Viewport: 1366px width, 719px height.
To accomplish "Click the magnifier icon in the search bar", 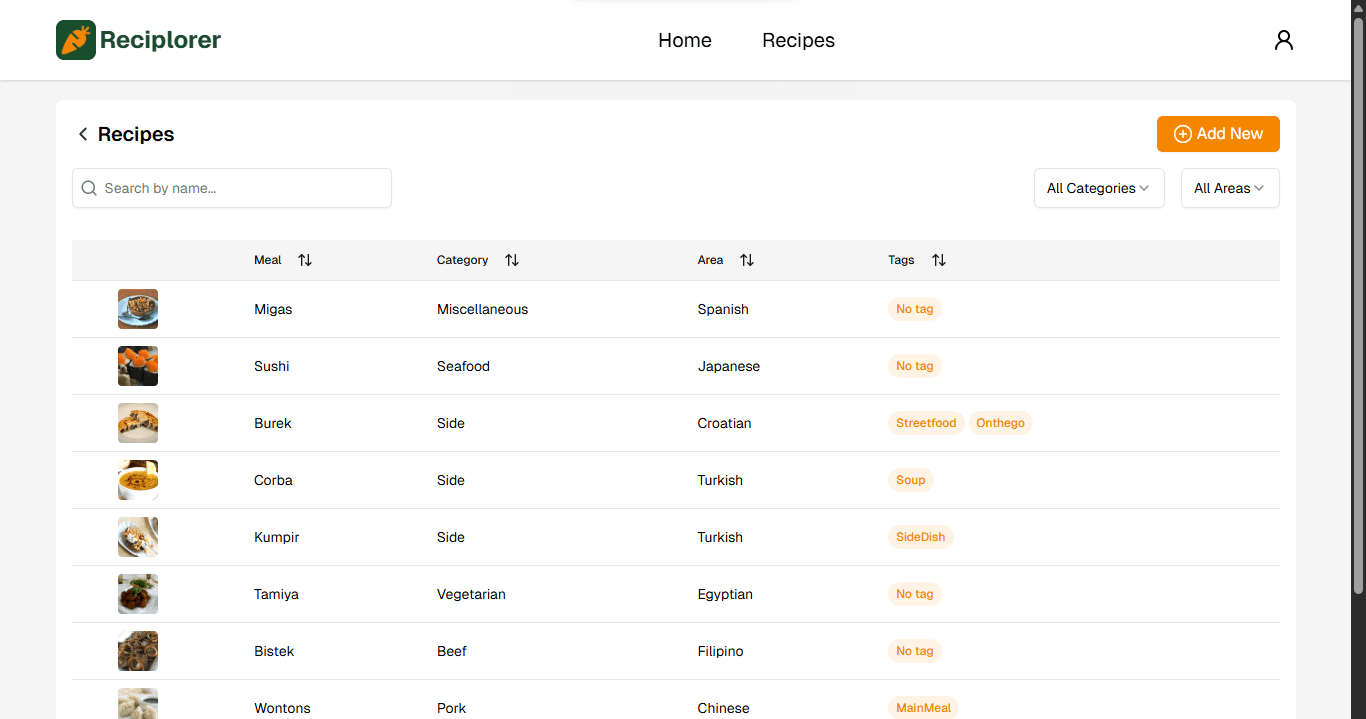I will 89,188.
